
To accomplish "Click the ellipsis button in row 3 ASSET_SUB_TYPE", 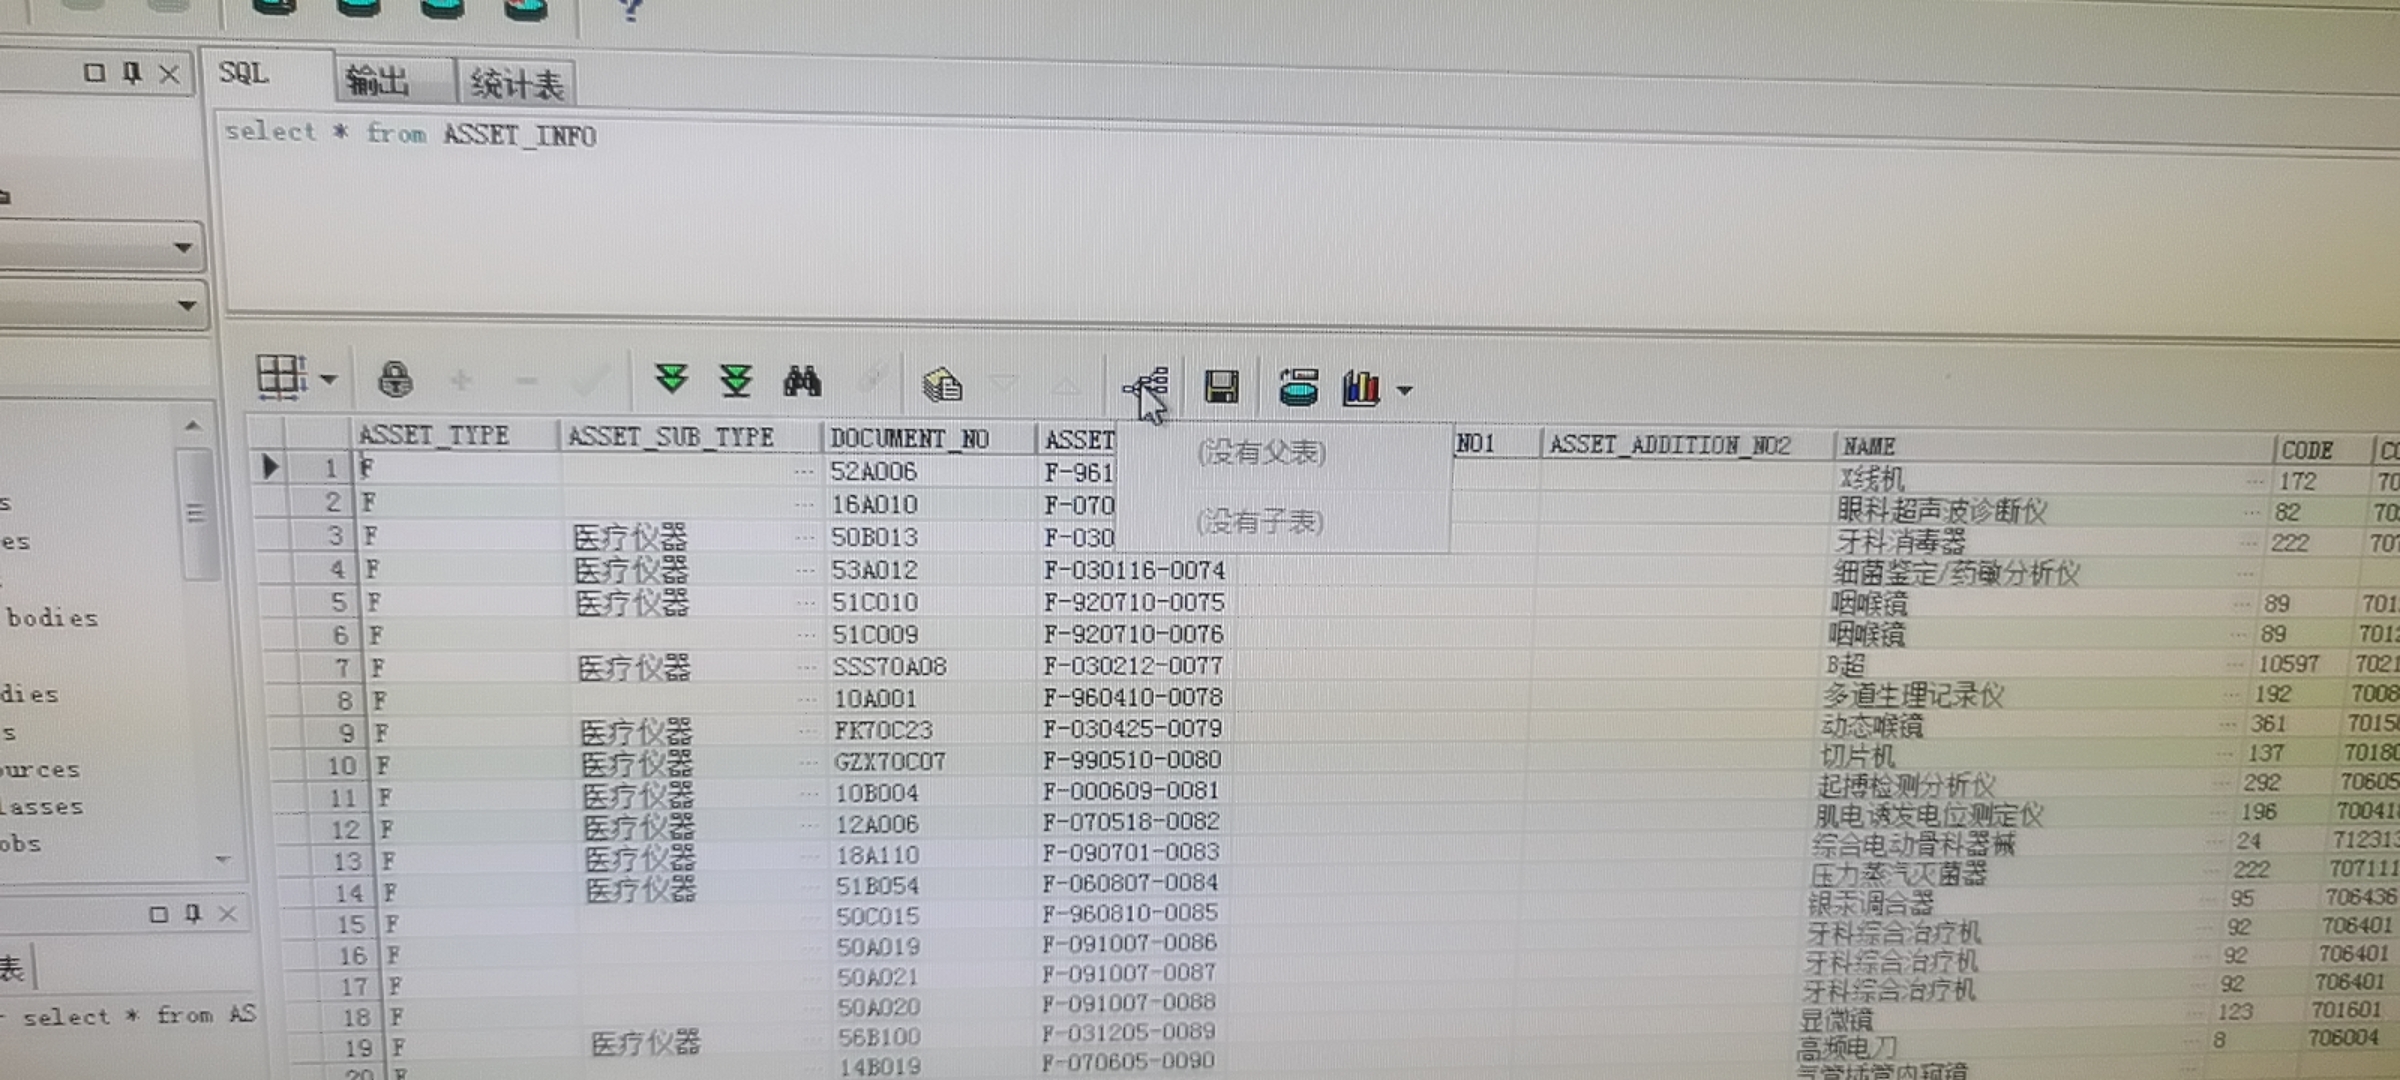I will point(804,538).
